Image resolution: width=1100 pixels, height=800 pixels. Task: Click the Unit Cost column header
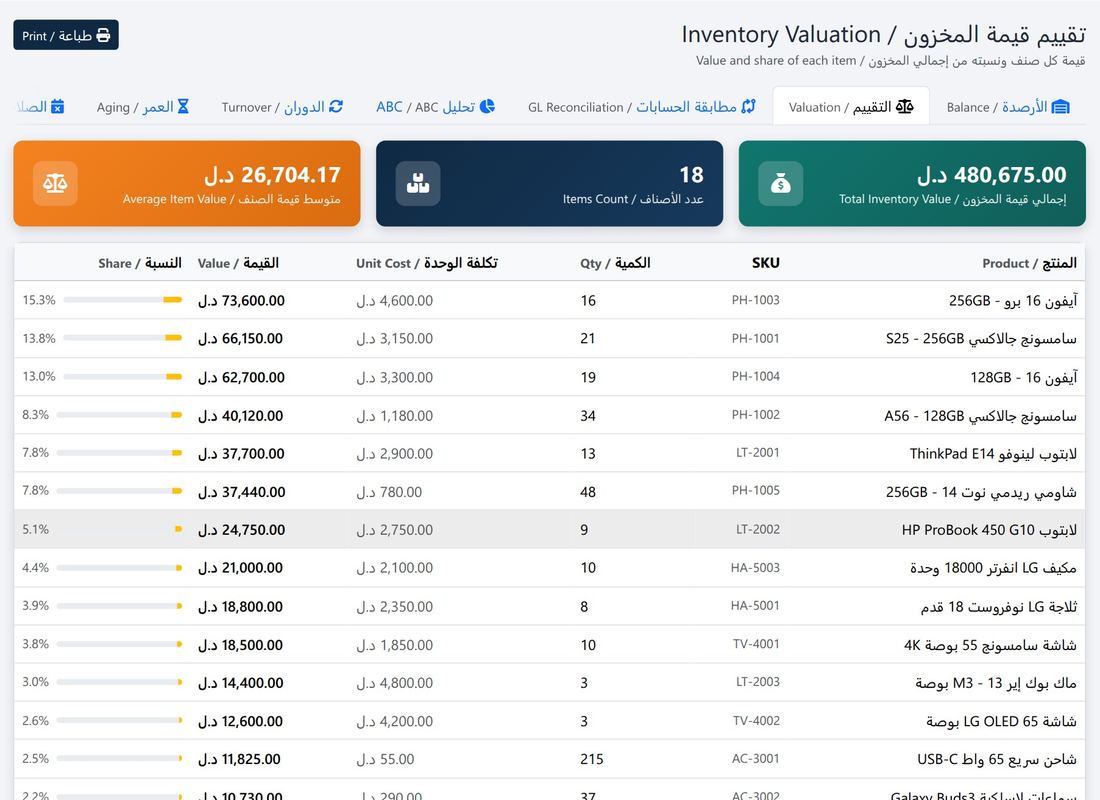click(427, 263)
